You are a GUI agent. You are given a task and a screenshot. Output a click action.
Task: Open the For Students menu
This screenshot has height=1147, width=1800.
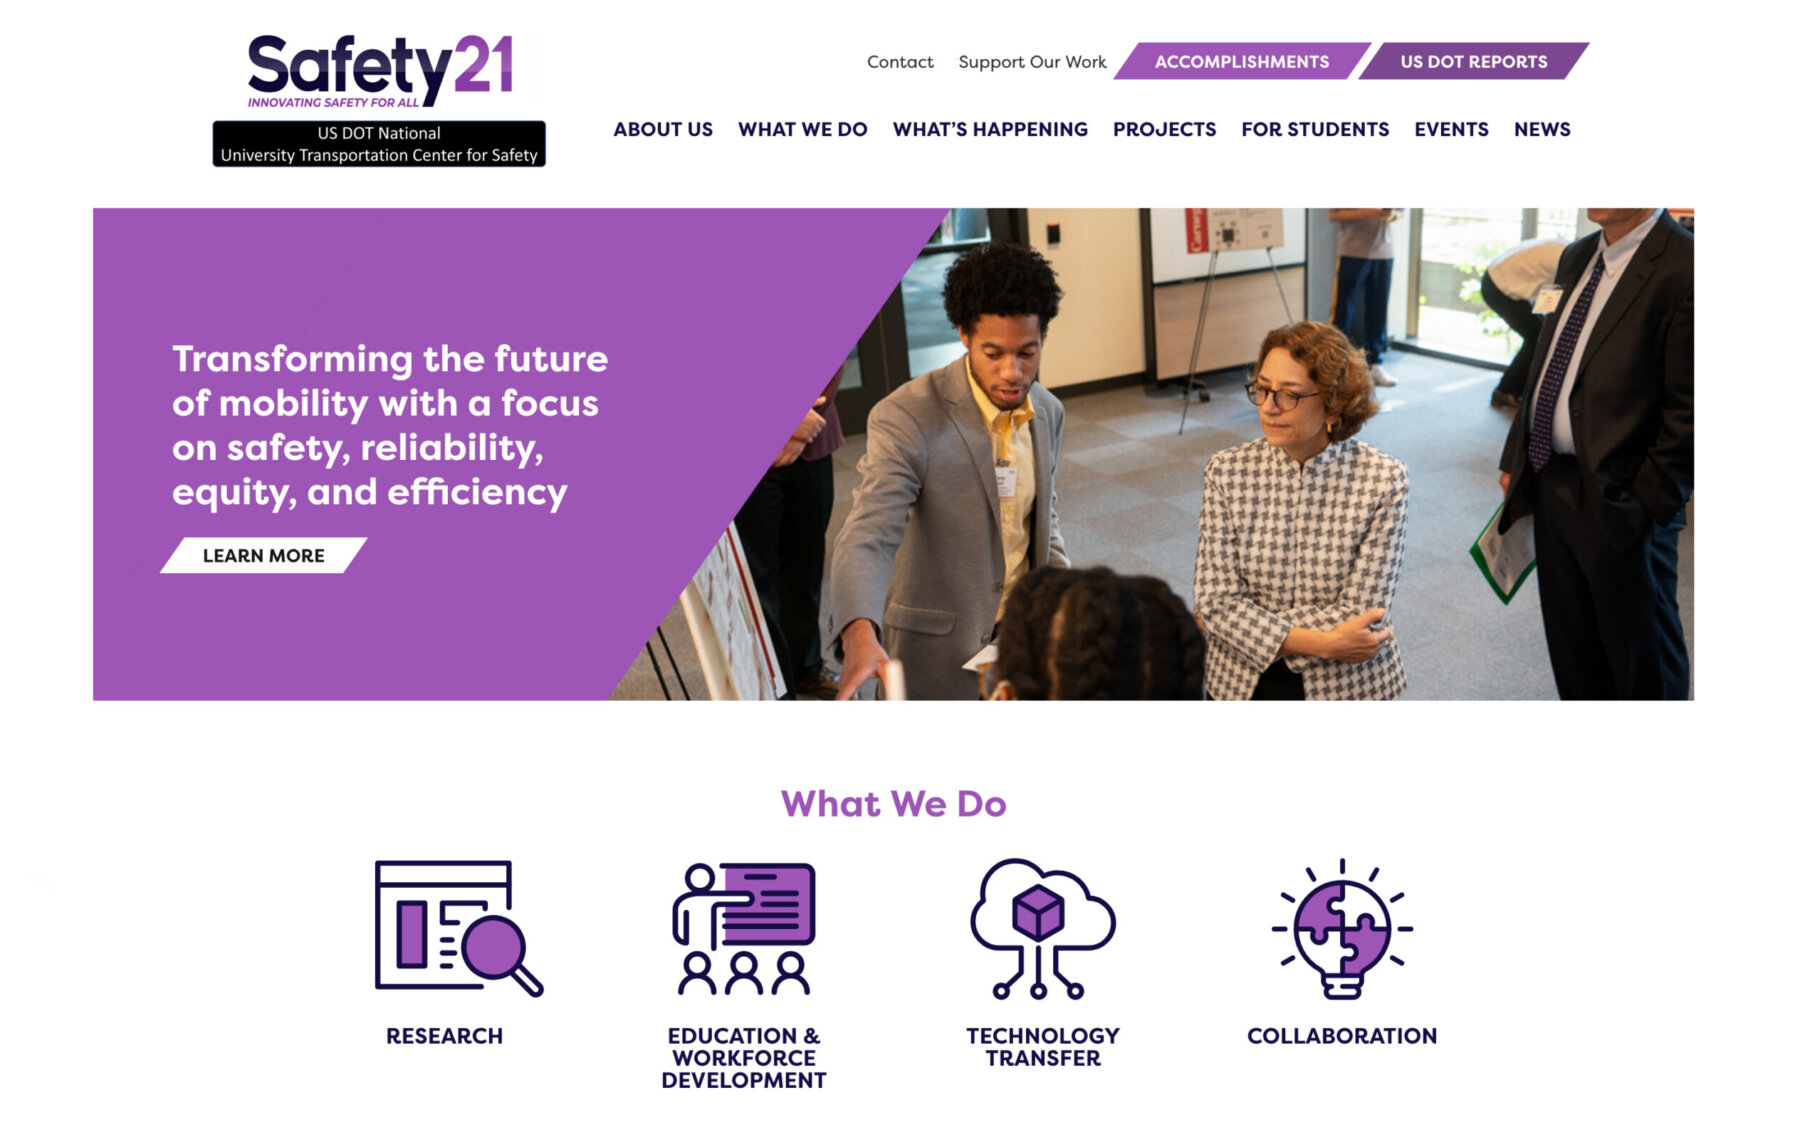[x=1315, y=129]
